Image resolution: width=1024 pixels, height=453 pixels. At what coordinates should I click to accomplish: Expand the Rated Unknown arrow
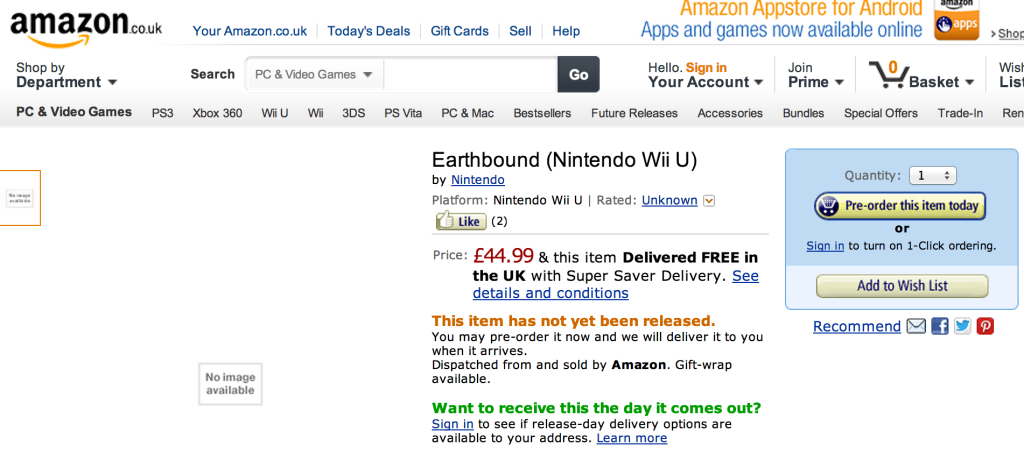709,201
